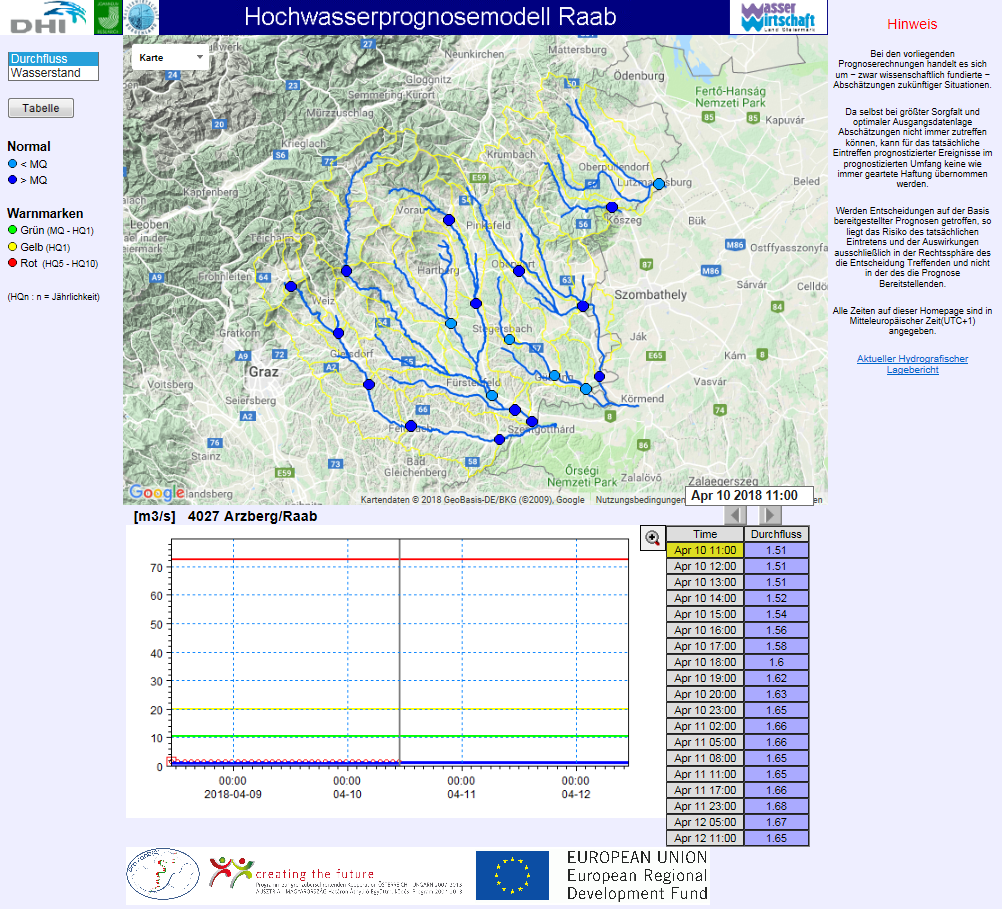Click the round blue emblem in the header

[141, 17]
